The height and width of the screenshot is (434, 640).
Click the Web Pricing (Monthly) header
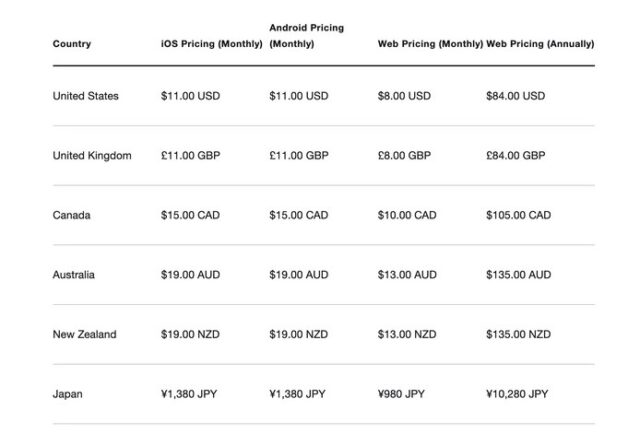(430, 44)
